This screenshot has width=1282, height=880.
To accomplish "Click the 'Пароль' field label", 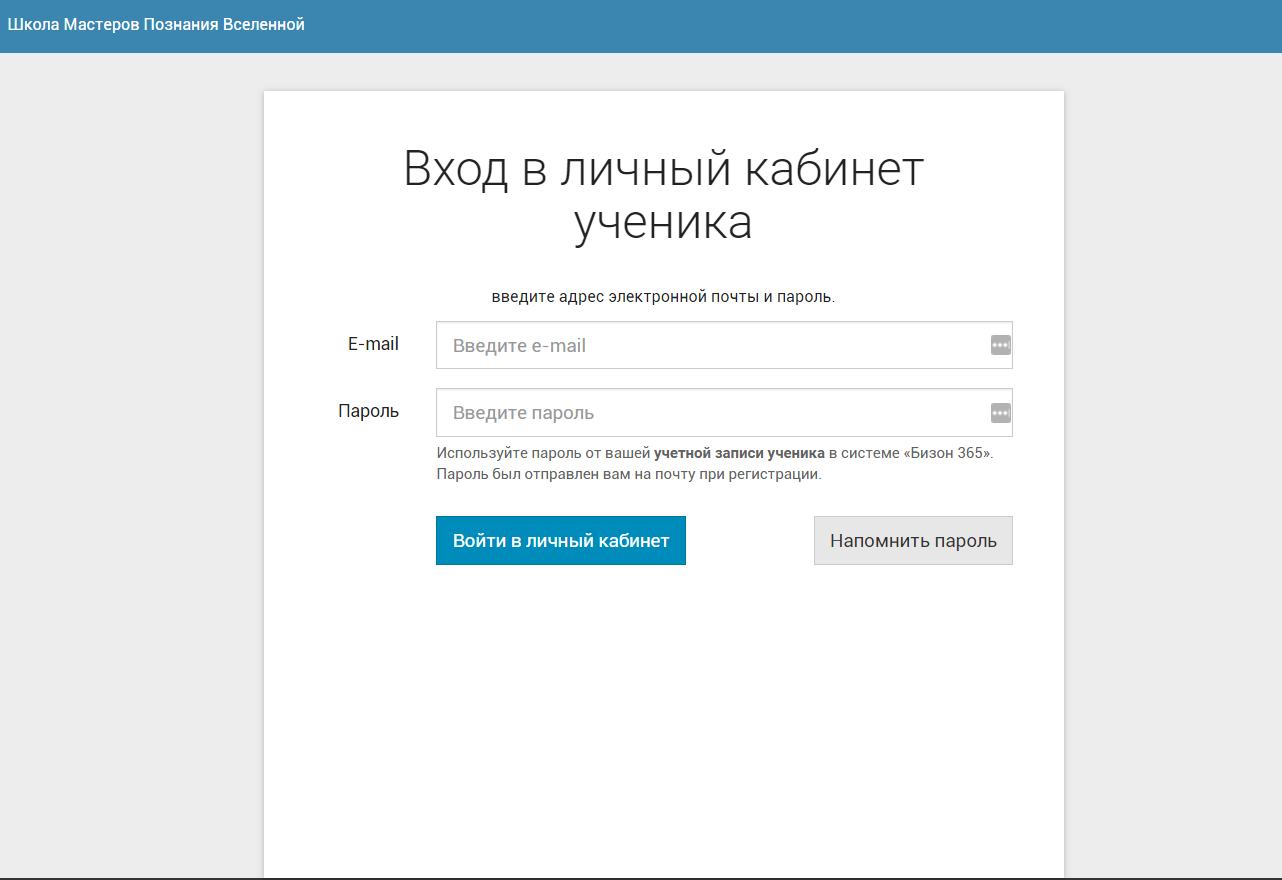I will (368, 411).
